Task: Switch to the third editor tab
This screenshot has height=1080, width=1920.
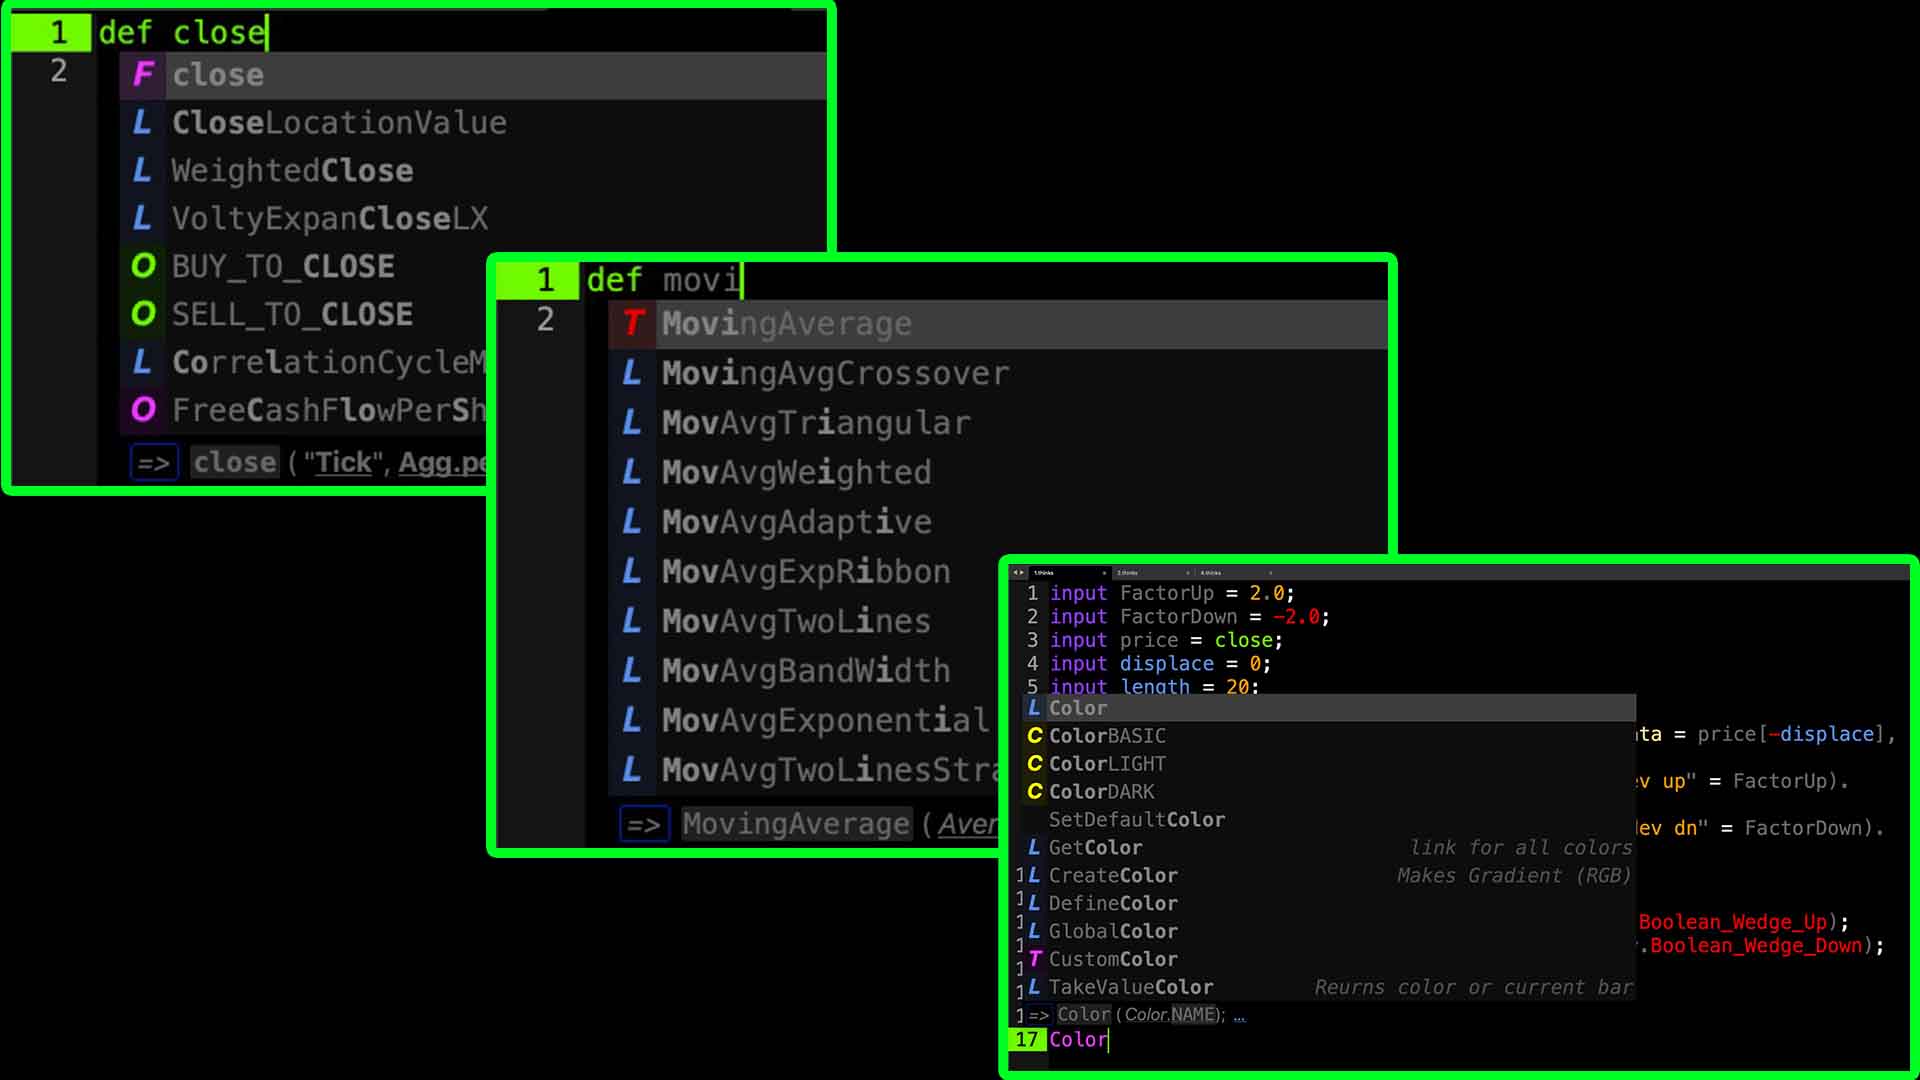Action: tap(1211, 573)
